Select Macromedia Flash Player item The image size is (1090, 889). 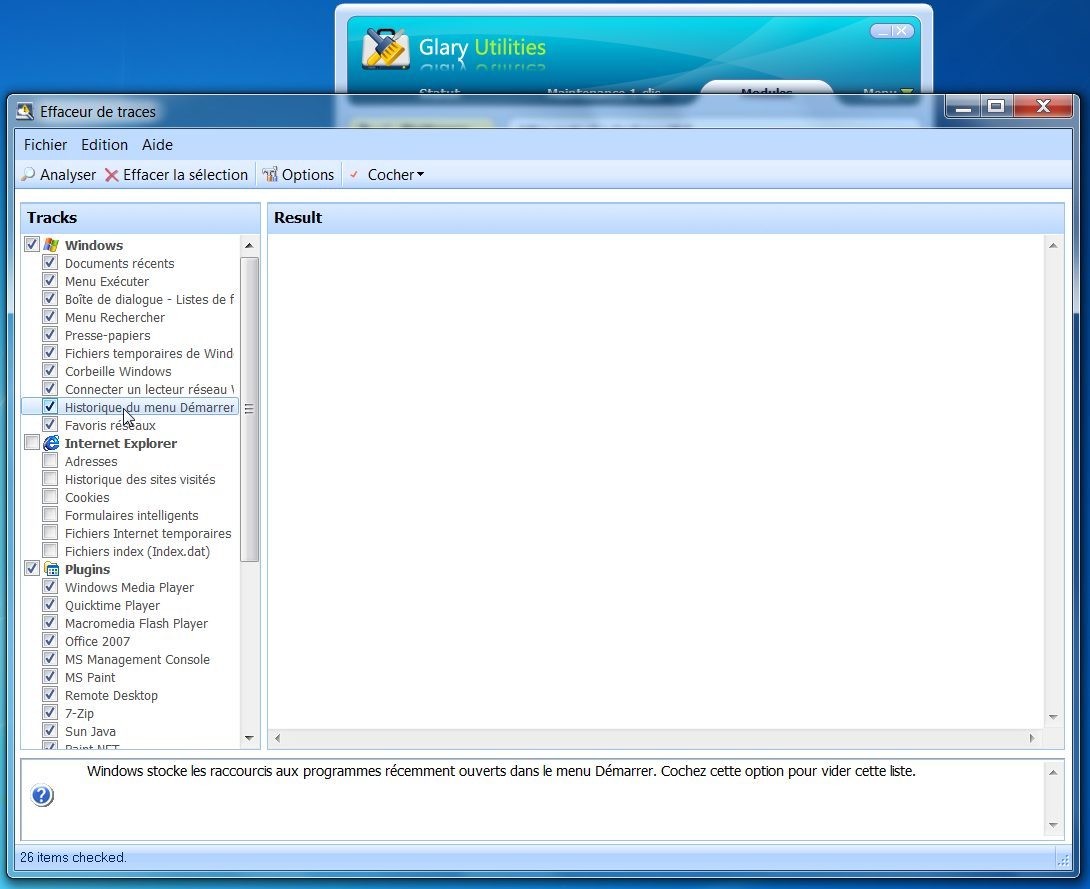136,623
